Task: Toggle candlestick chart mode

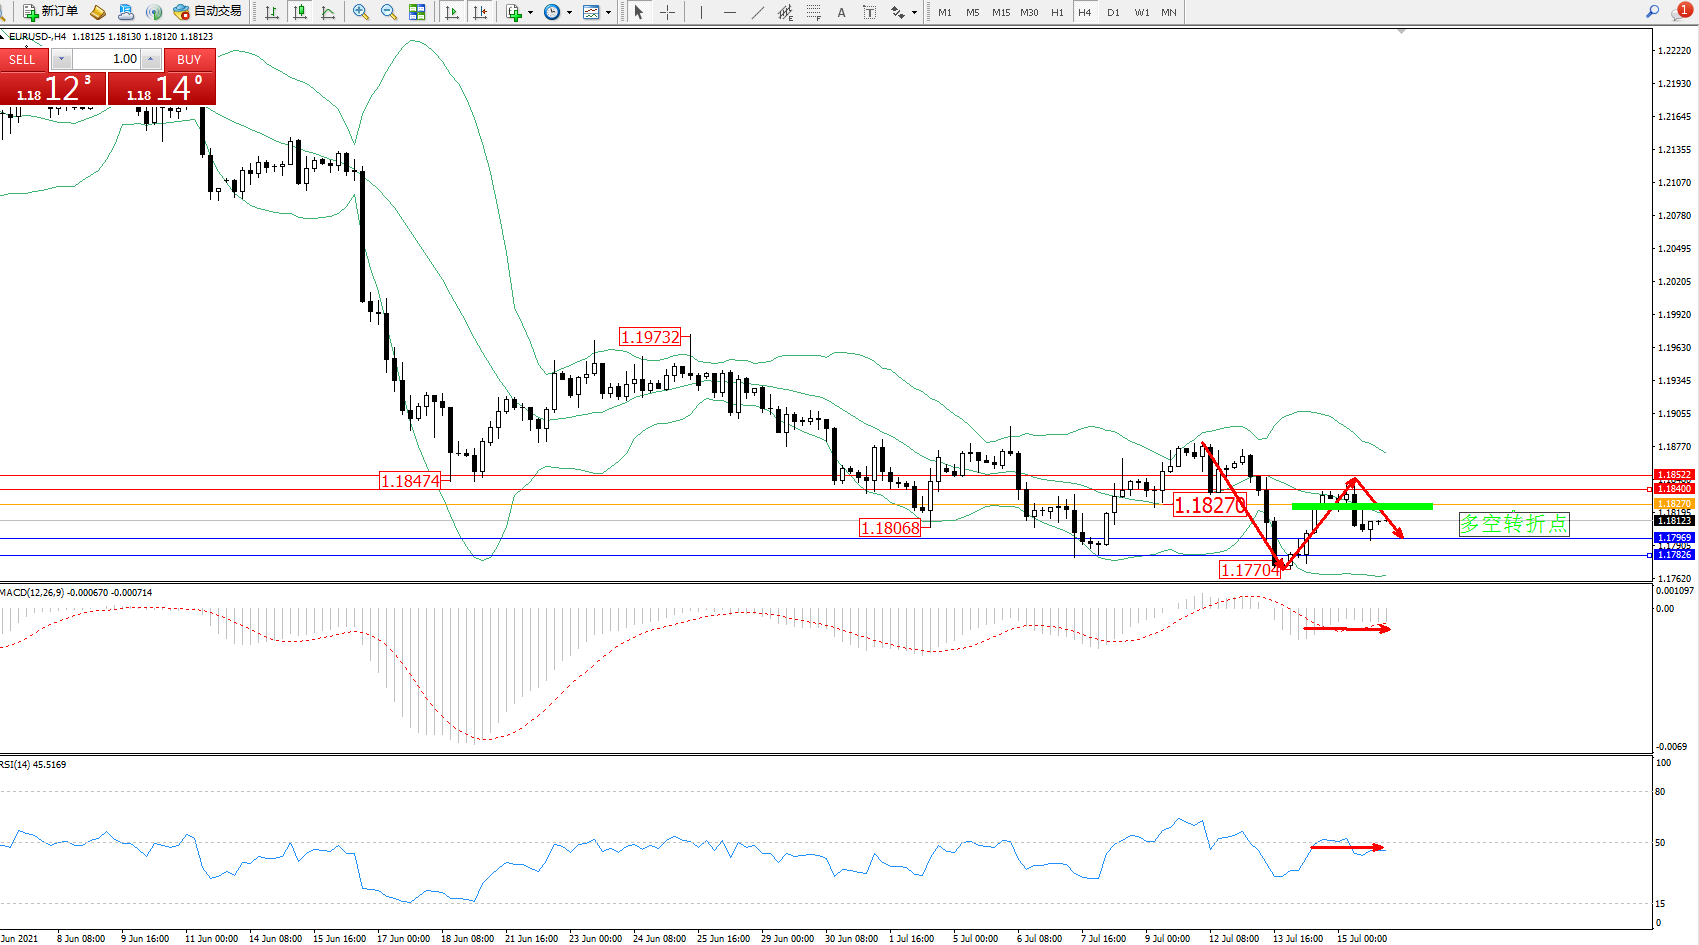Action: (299, 12)
